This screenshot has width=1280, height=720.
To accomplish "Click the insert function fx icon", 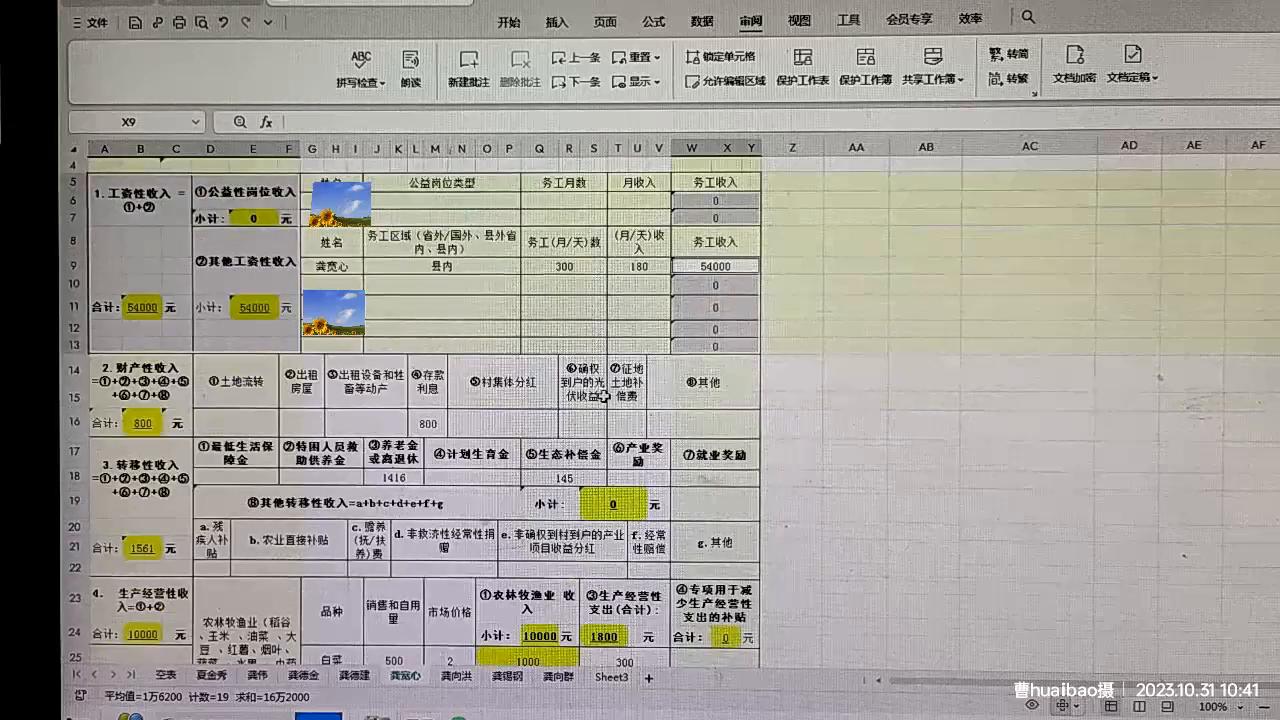I will point(266,121).
